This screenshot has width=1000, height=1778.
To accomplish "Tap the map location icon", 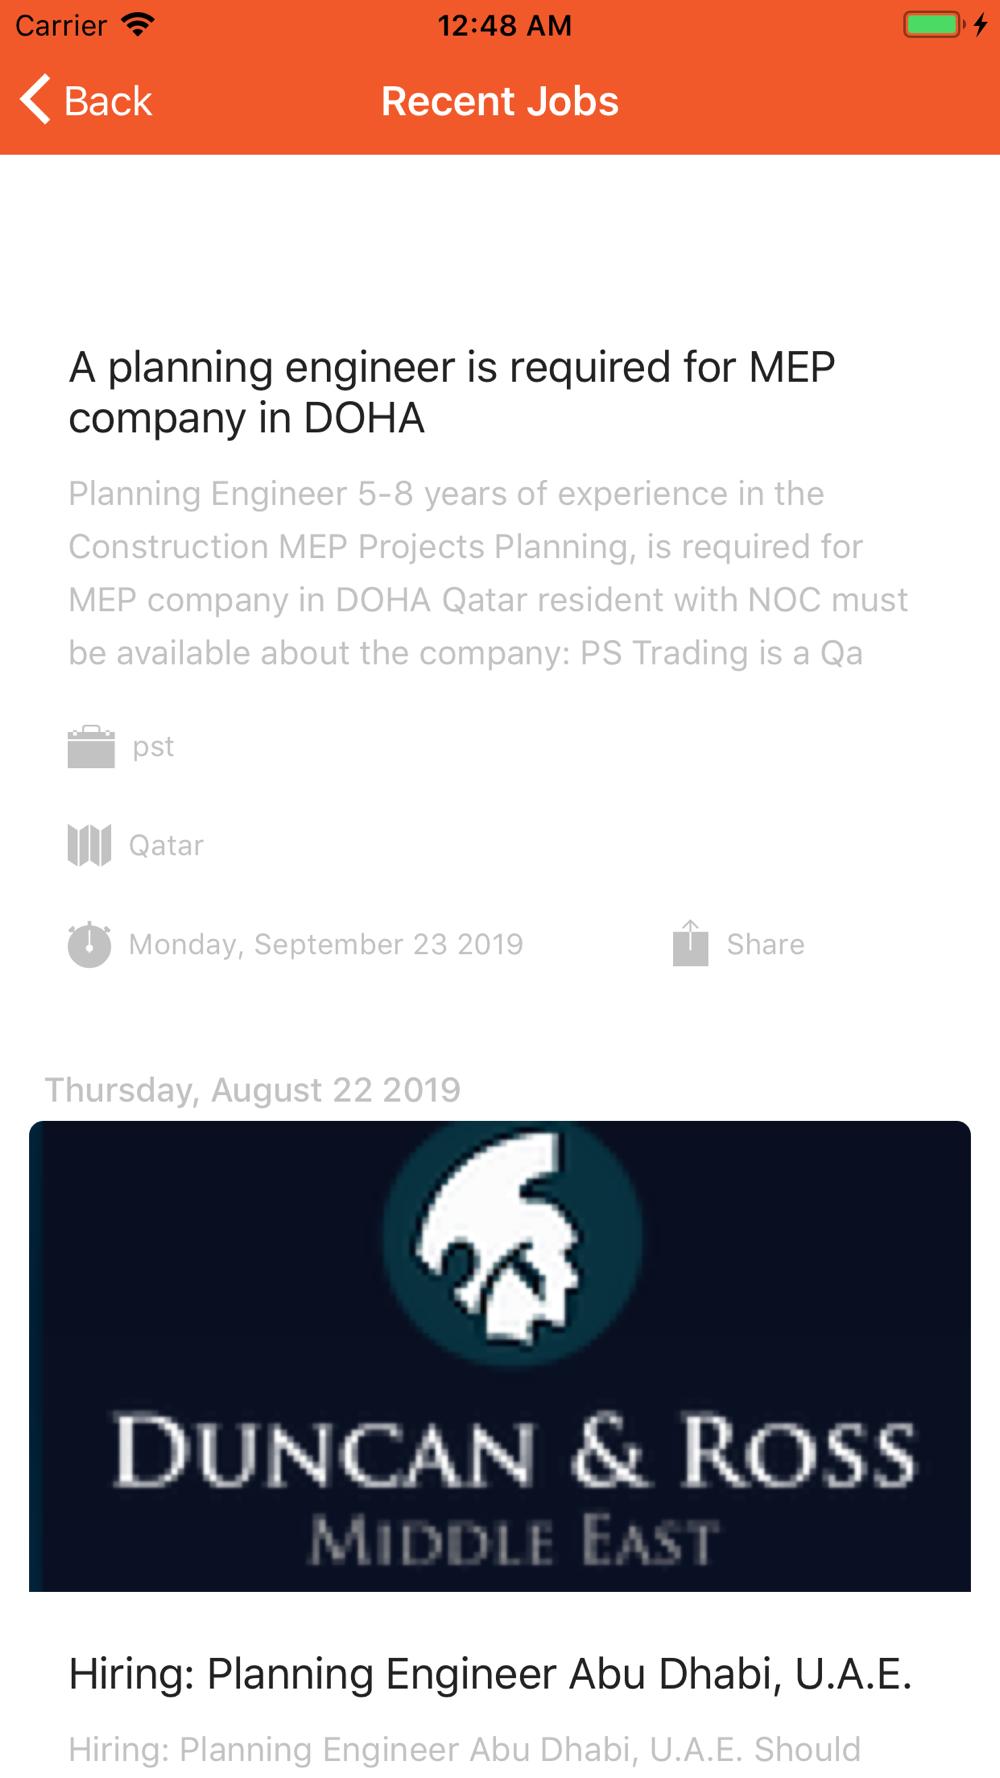I will point(89,845).
